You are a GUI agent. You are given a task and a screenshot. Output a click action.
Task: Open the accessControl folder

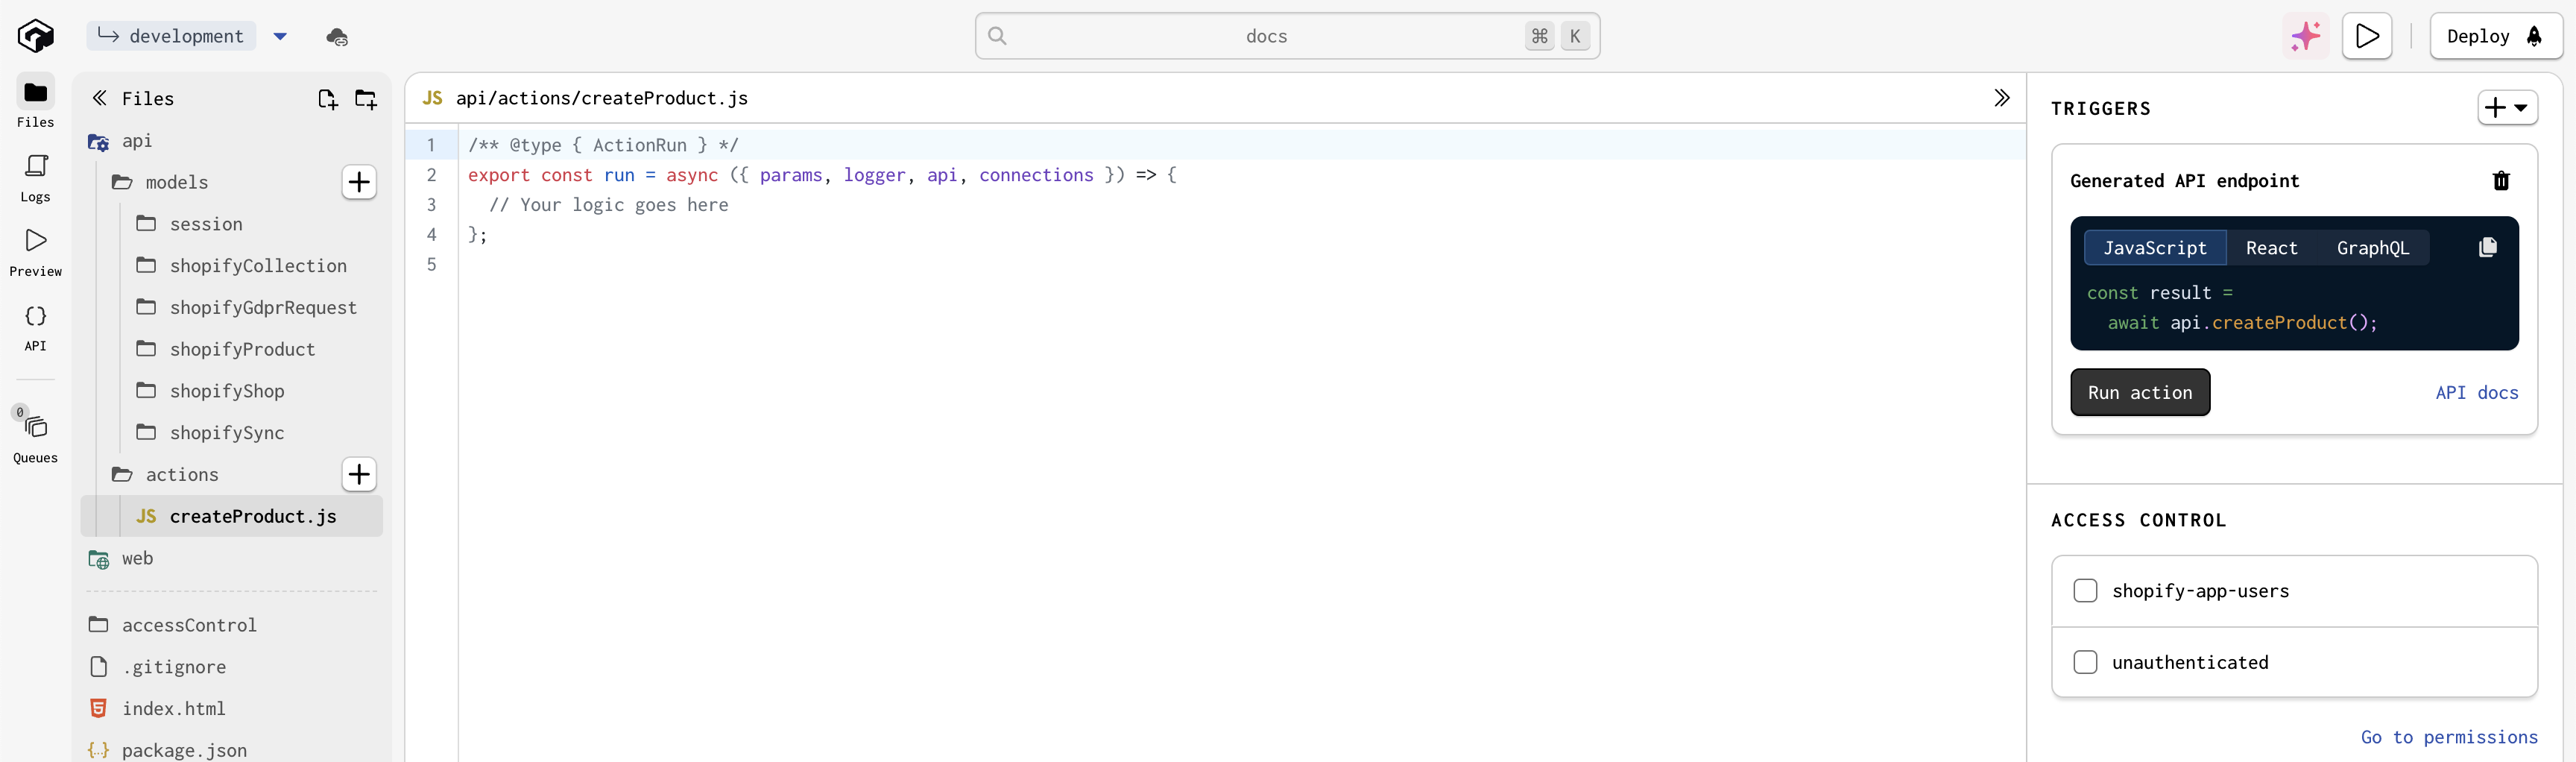pyautogui.click(x=189, y=625)
